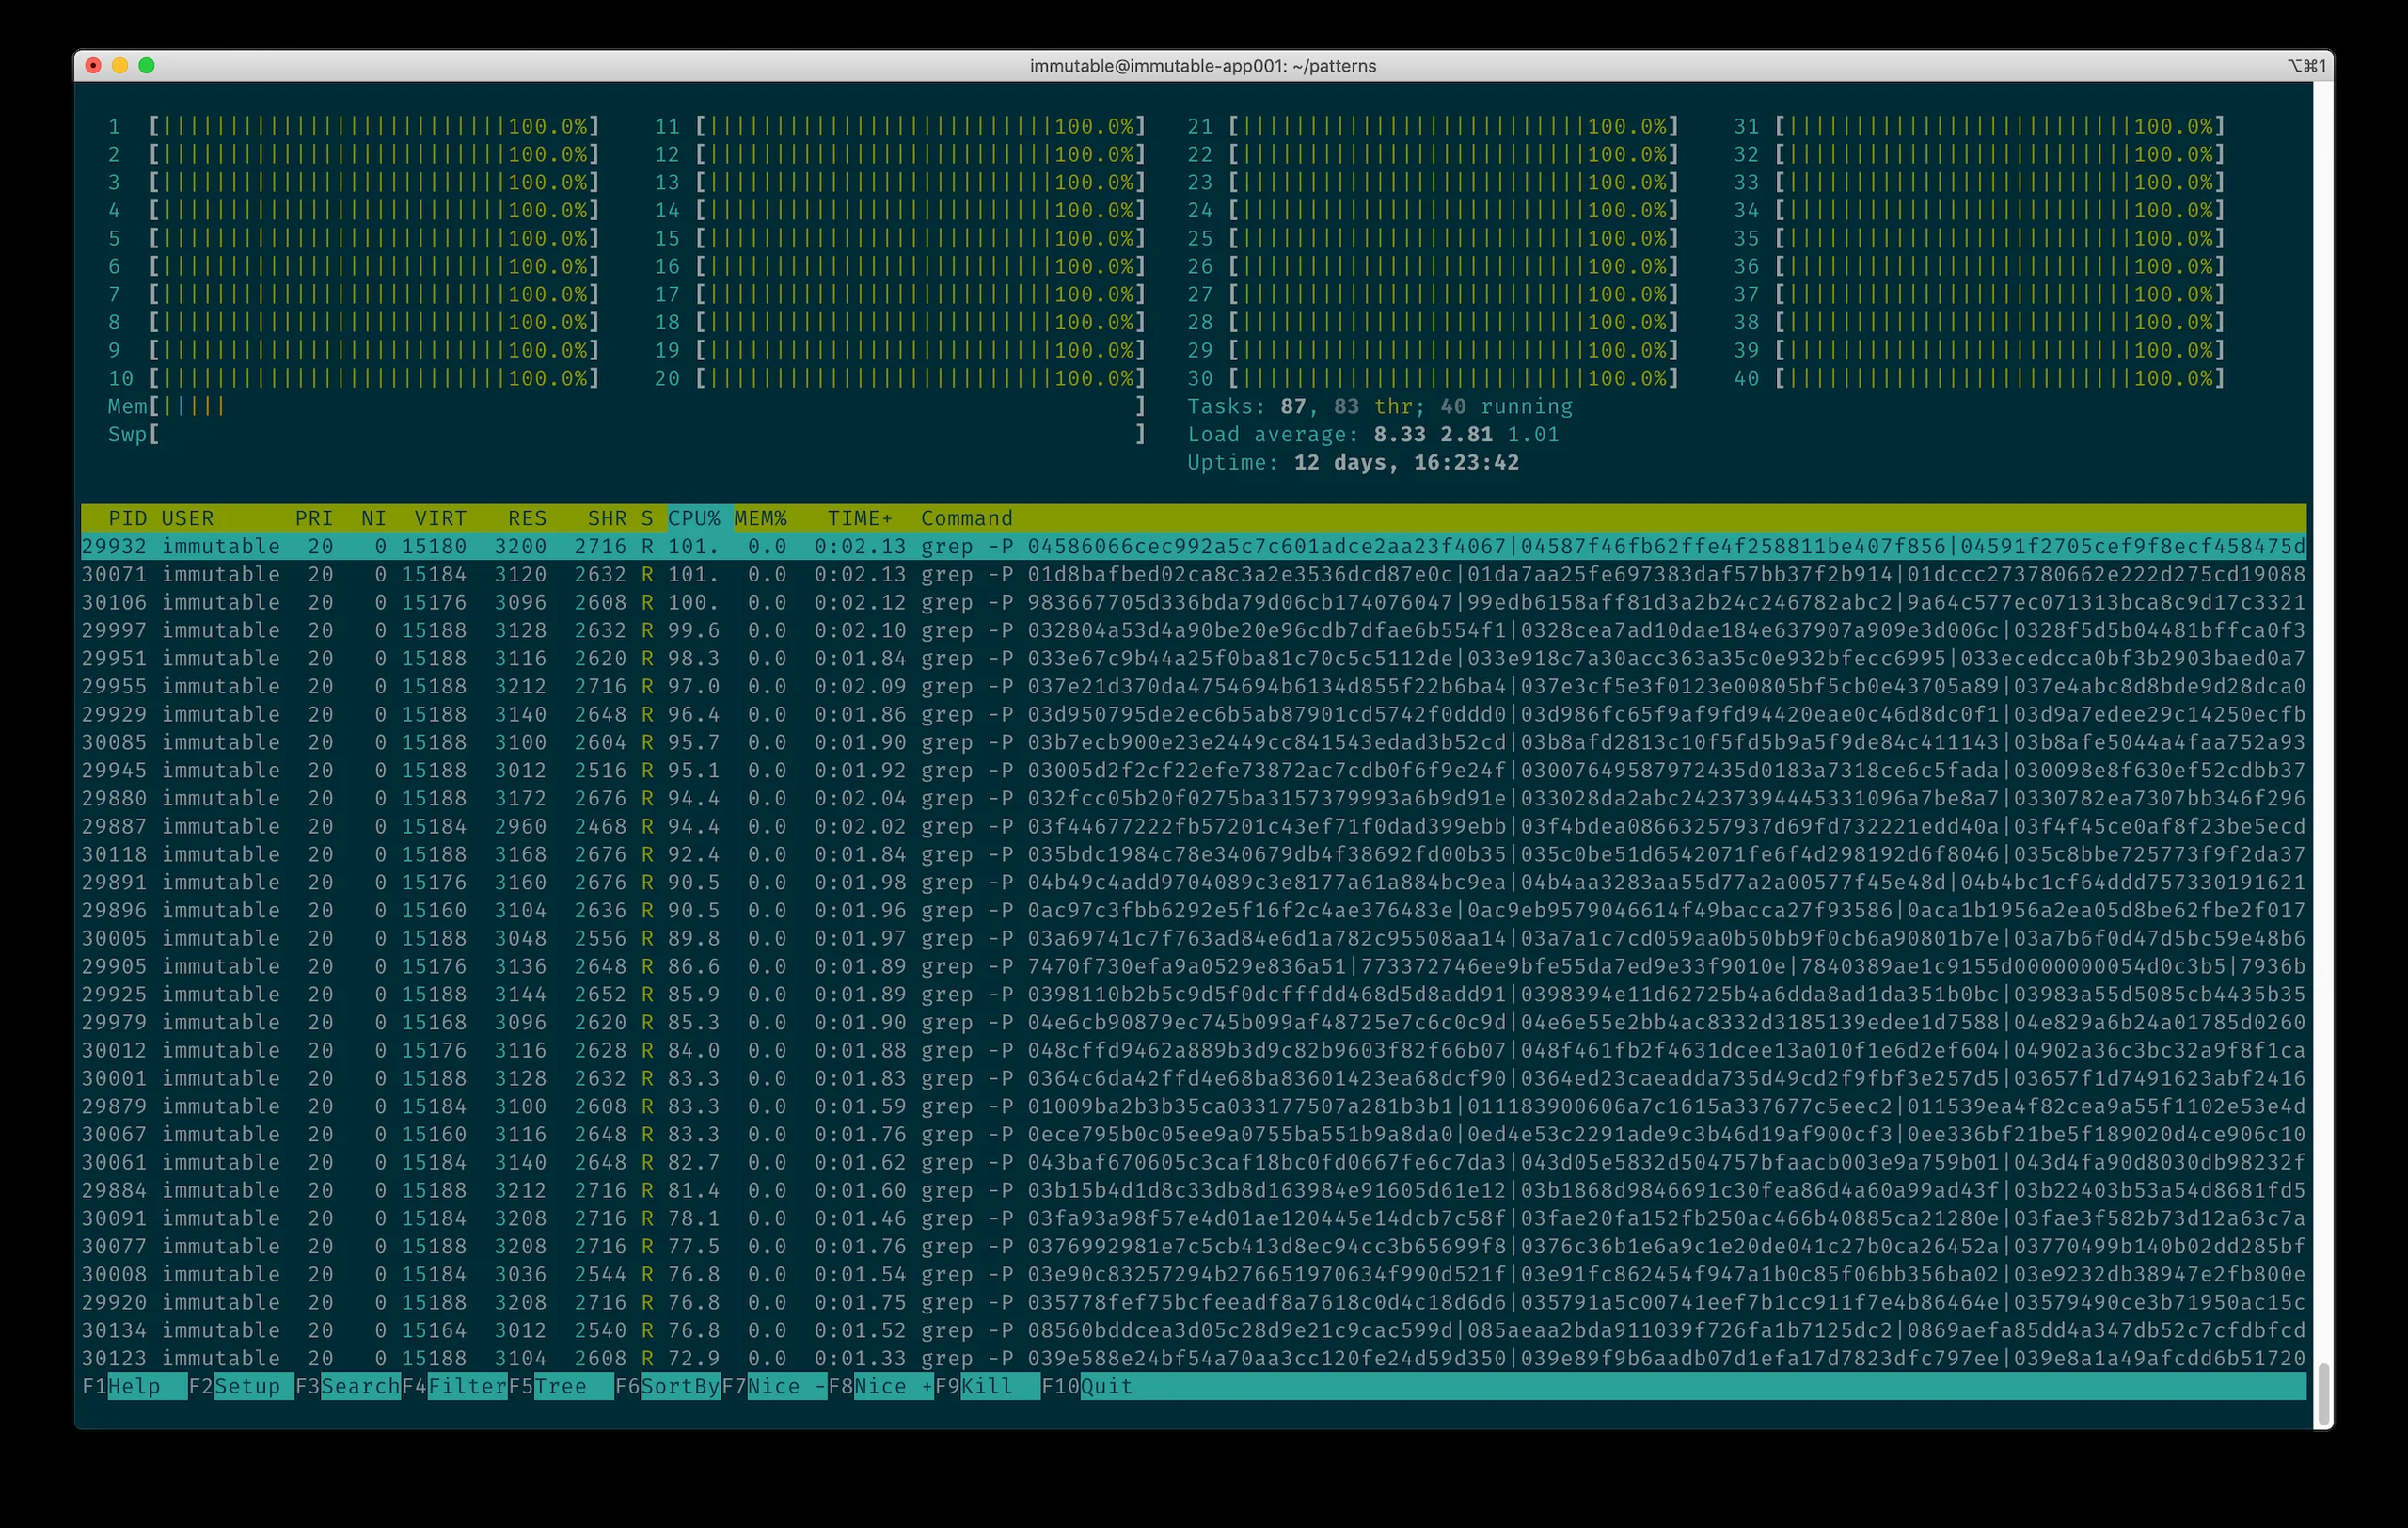Toggle F5 Tree view
The height and width of the screenshot is (1528, 2408).
(561, 1386)
